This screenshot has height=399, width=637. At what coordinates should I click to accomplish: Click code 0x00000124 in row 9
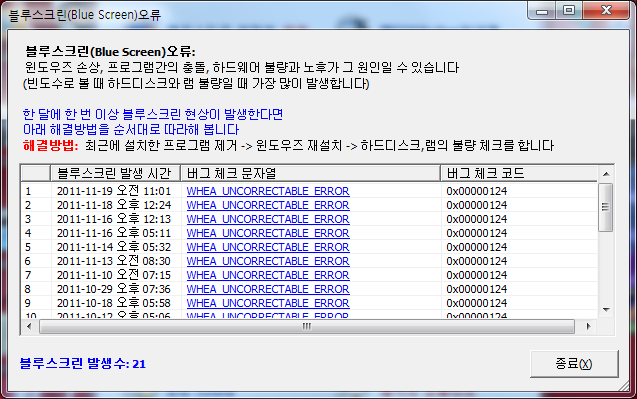click(x=477, y=303)
